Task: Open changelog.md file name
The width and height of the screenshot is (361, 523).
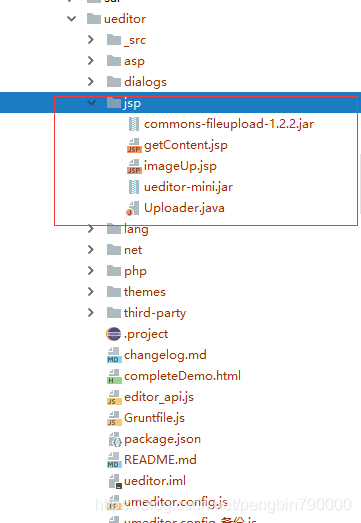Action: (x=165, y=355)
